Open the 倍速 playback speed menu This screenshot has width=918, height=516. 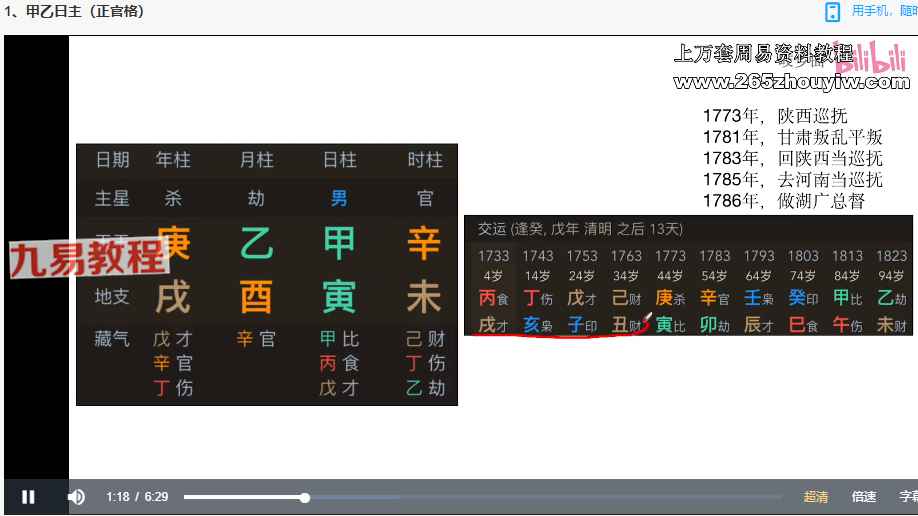coord(864,497)
